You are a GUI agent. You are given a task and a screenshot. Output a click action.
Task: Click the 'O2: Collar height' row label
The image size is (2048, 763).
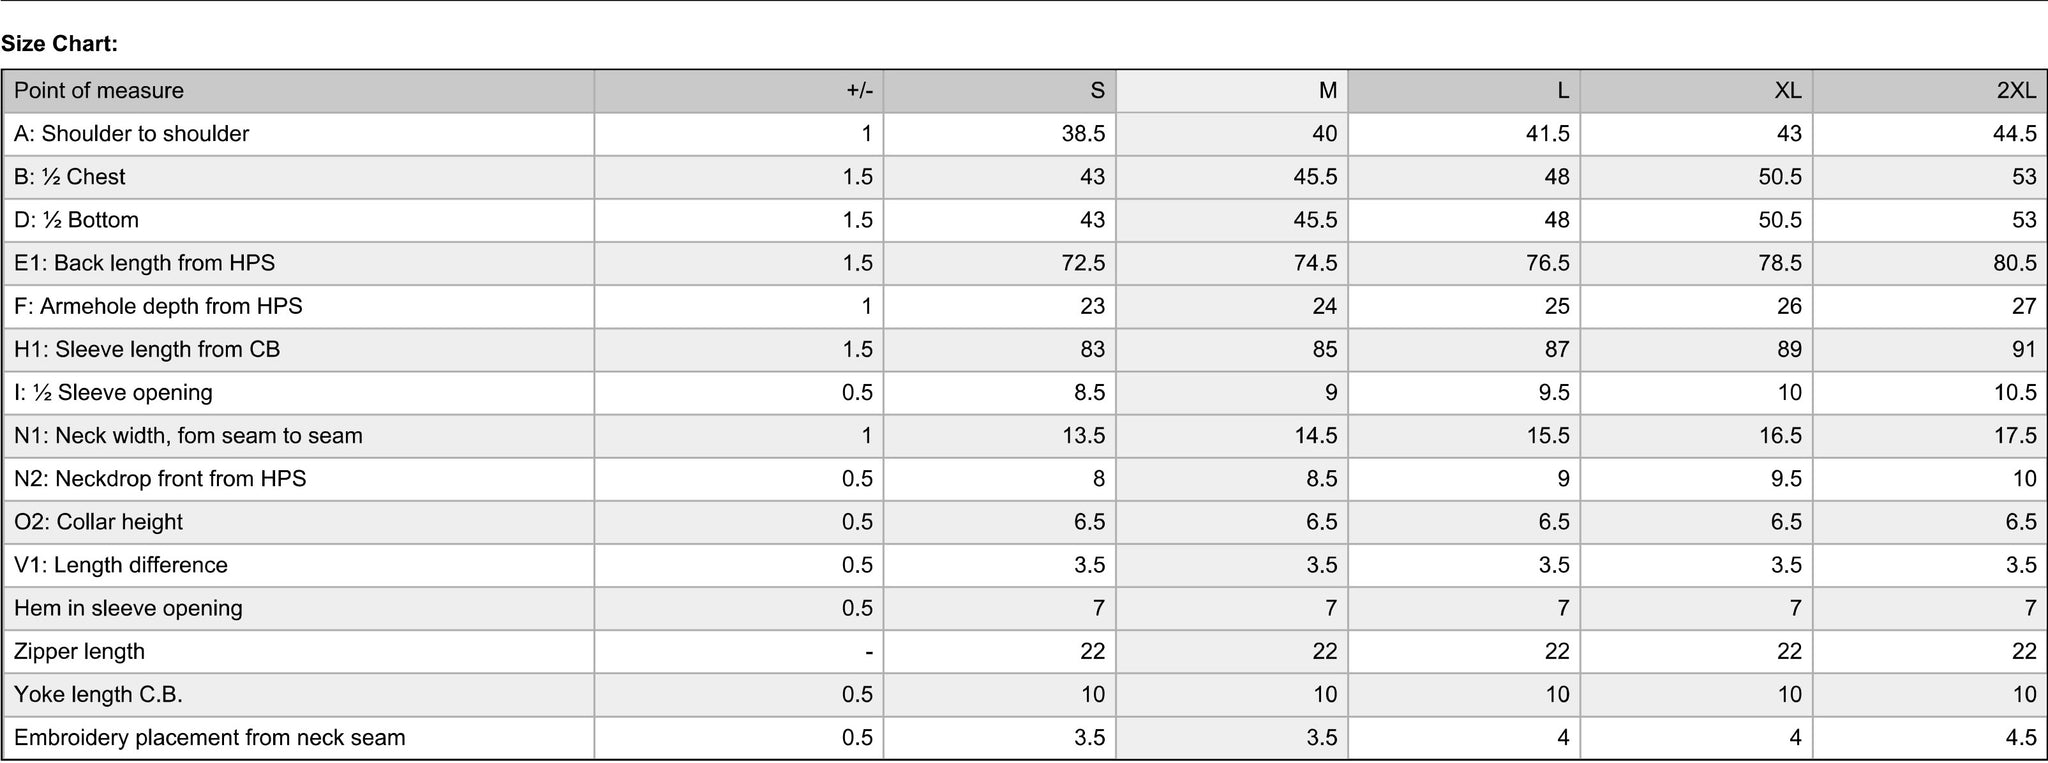pos(98,522)
